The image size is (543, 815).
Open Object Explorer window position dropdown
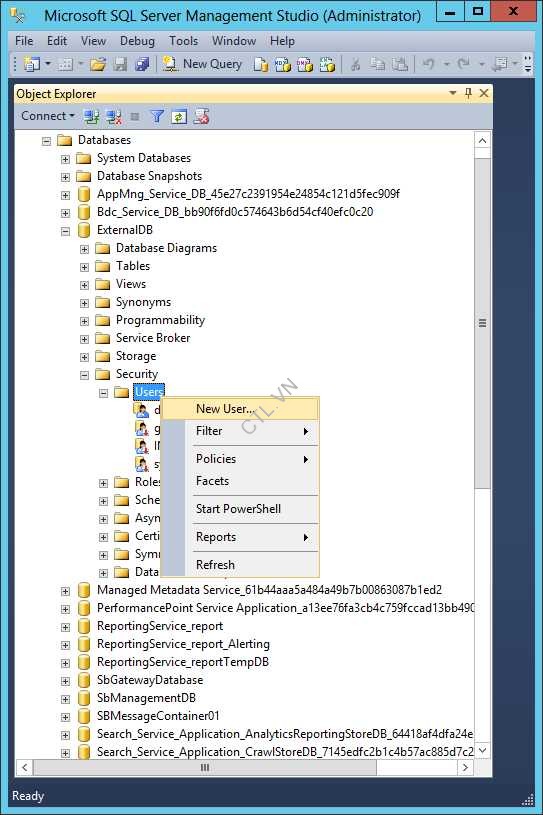[x=453, y=93]
